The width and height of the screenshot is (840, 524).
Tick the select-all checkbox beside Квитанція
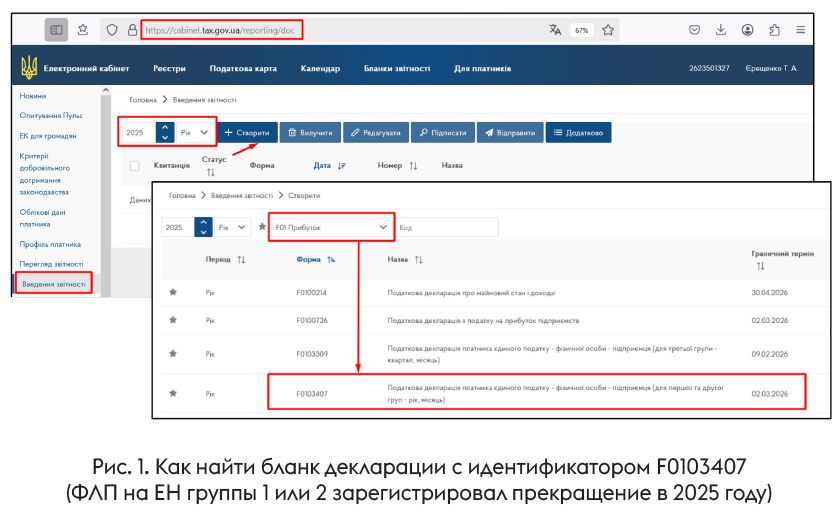(x=135, y=165)
